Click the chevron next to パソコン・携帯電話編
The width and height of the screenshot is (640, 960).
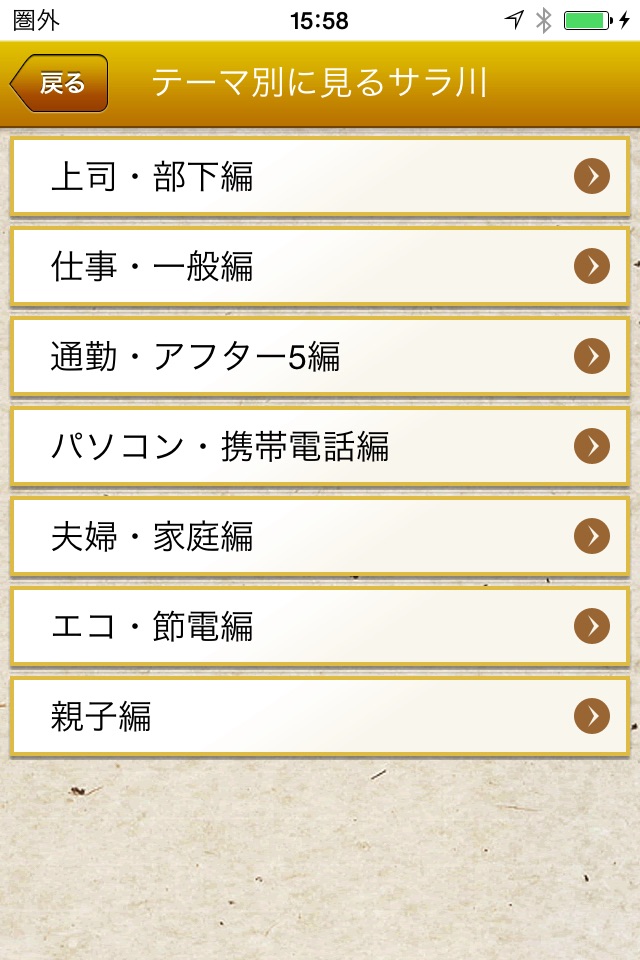(x=592, y=446)
